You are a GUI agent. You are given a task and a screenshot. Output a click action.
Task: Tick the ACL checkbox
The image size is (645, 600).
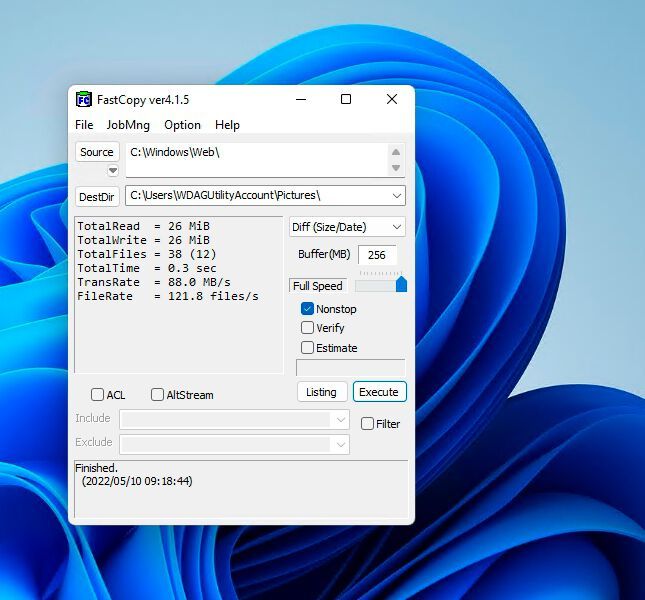[x=97, y=395]
